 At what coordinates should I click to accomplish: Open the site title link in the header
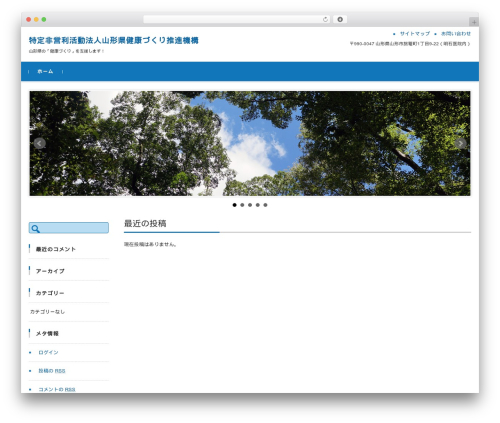[x=114, y=40]
